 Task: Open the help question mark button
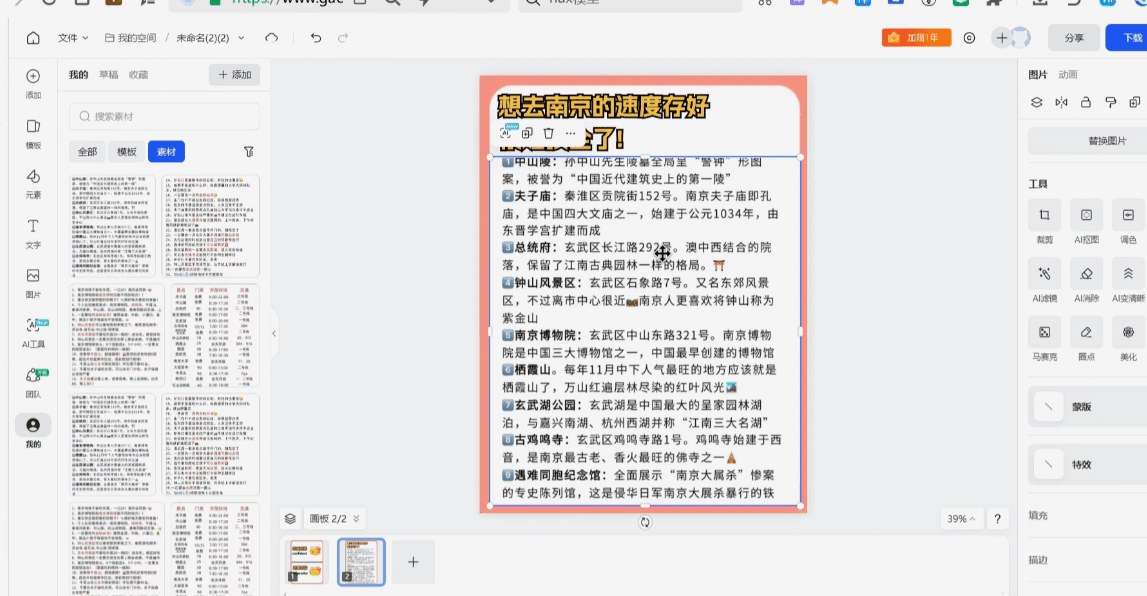click(997, 518)
